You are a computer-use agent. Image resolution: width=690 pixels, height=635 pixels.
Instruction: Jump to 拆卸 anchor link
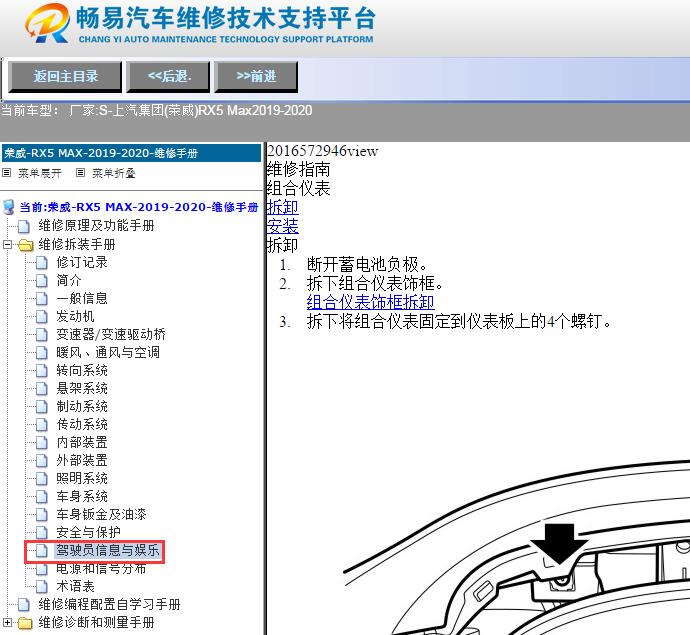(x=283, y=207)
